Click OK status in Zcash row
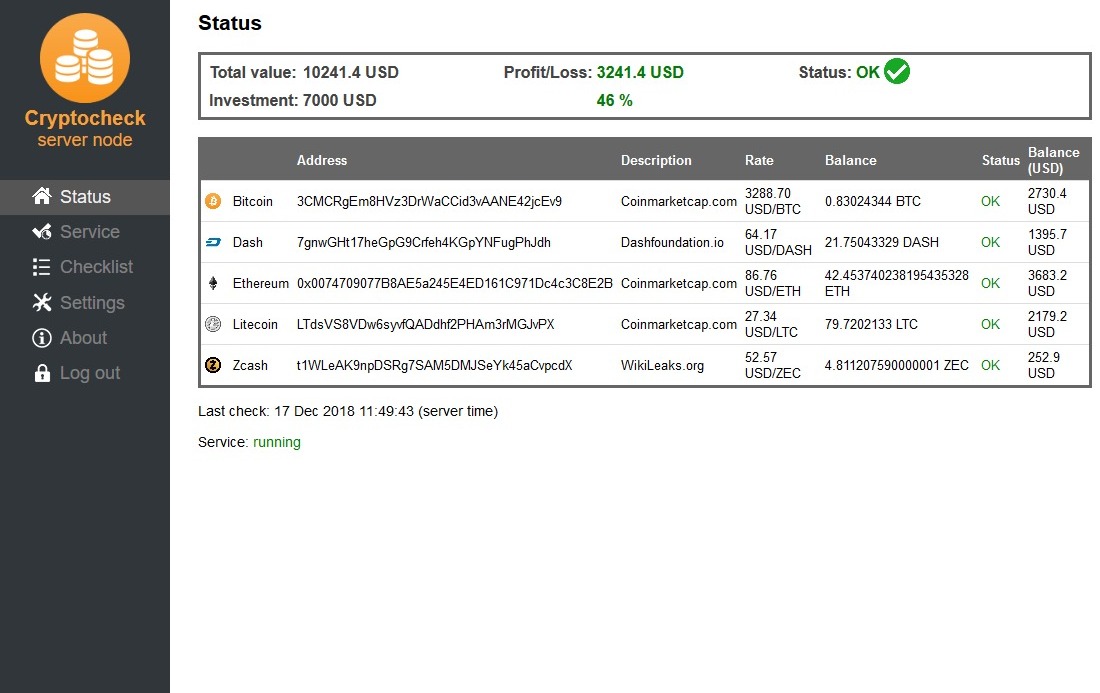Screen dimensions: 1100x693 click(x=991, y=365)
